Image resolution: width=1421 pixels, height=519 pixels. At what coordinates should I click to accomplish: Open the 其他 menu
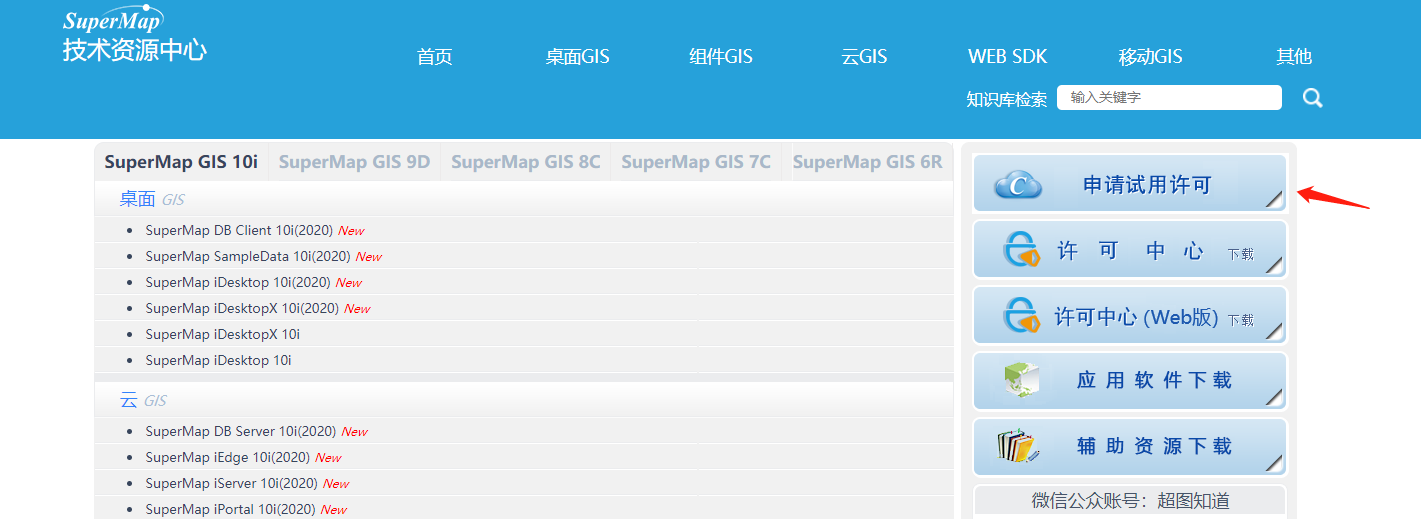[x=1294, y=57]
